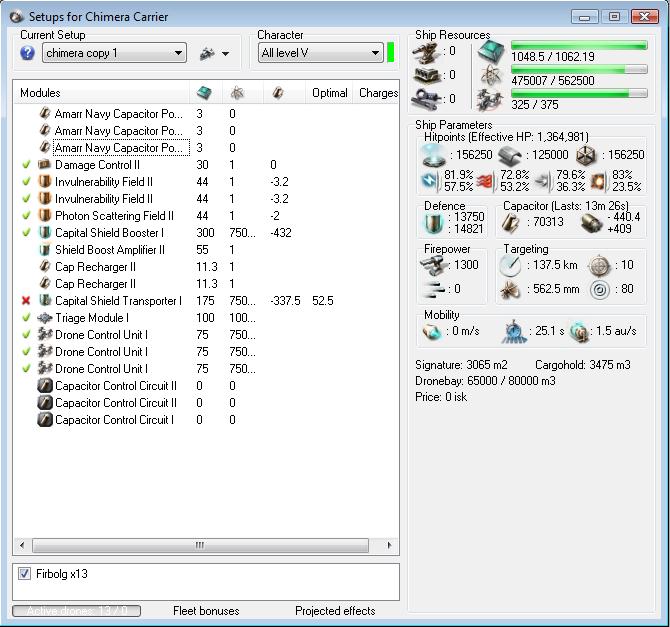Click the CPU chip icon beside 1048.5 / 1062.19
Image resolution: width=670 pixels, height=627 pixels.
coord(491,52)
